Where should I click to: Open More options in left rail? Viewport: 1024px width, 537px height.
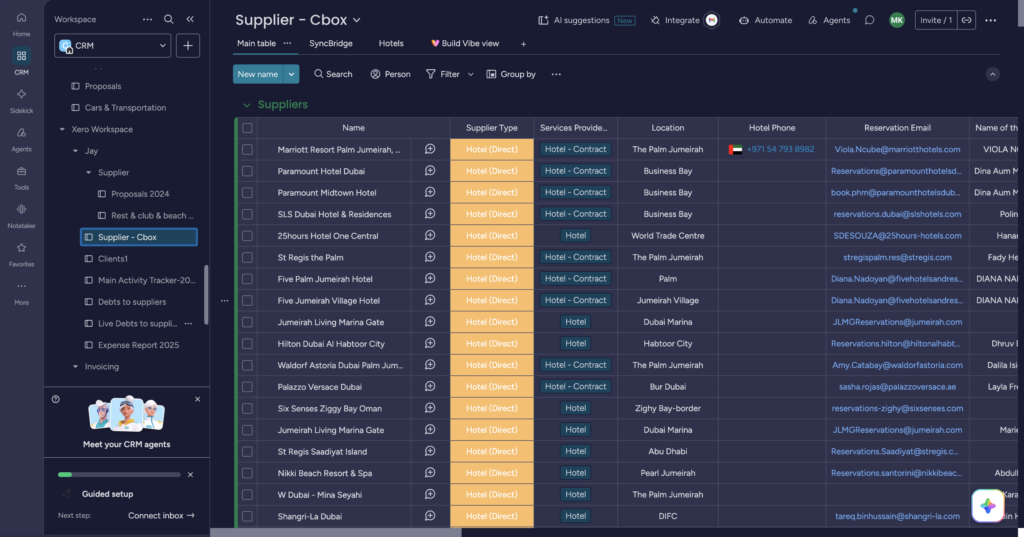21,293
